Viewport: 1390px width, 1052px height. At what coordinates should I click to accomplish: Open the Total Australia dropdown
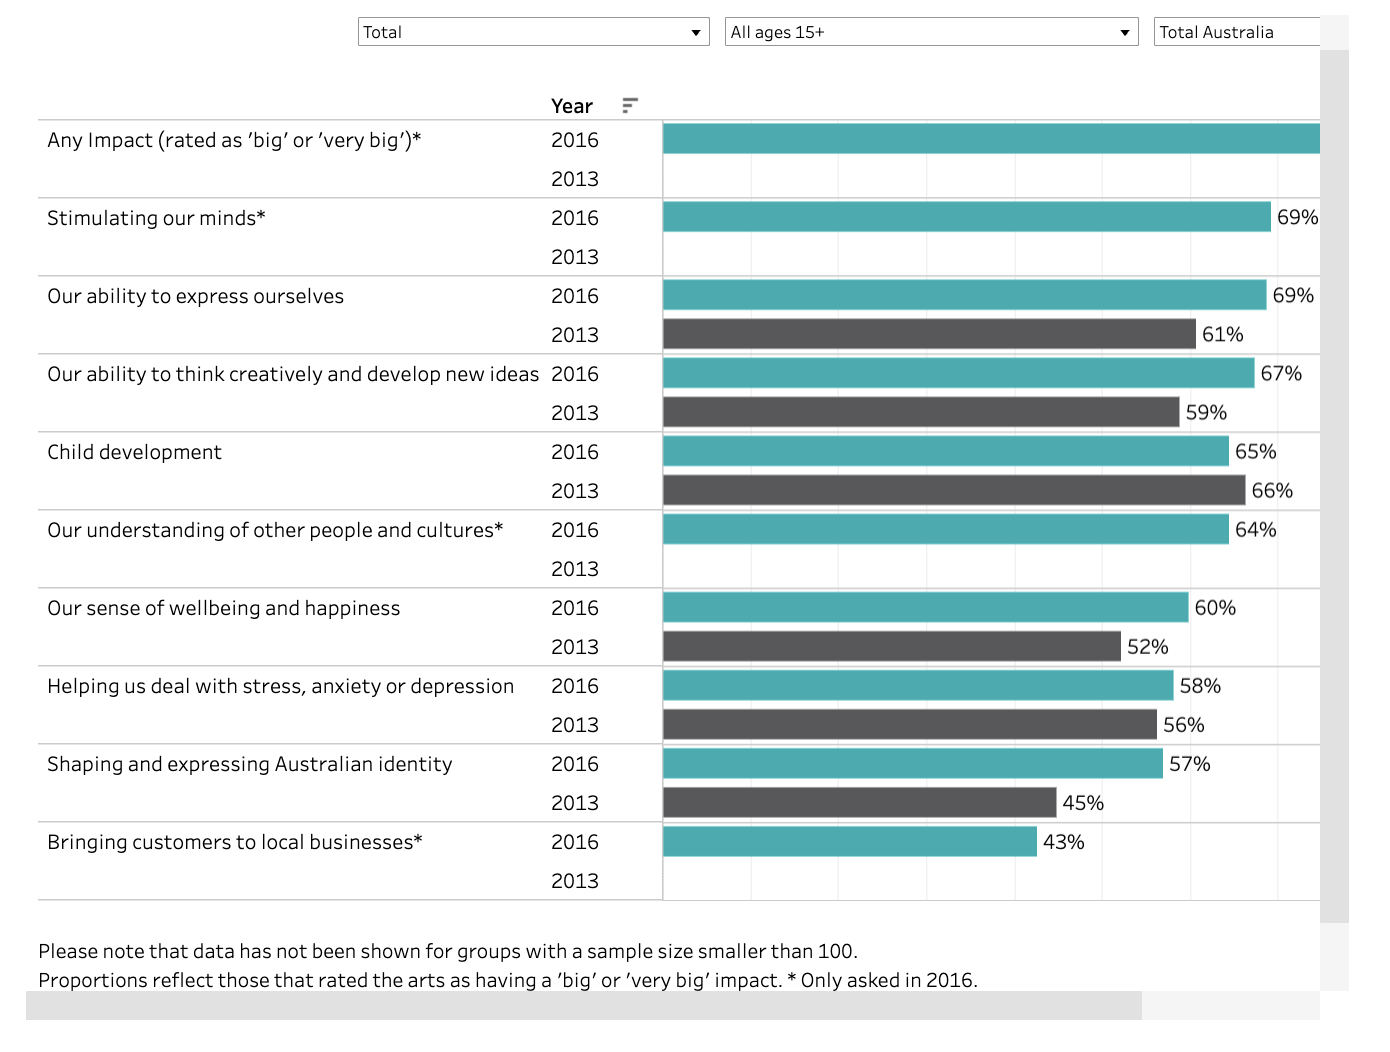[1237, 32]
